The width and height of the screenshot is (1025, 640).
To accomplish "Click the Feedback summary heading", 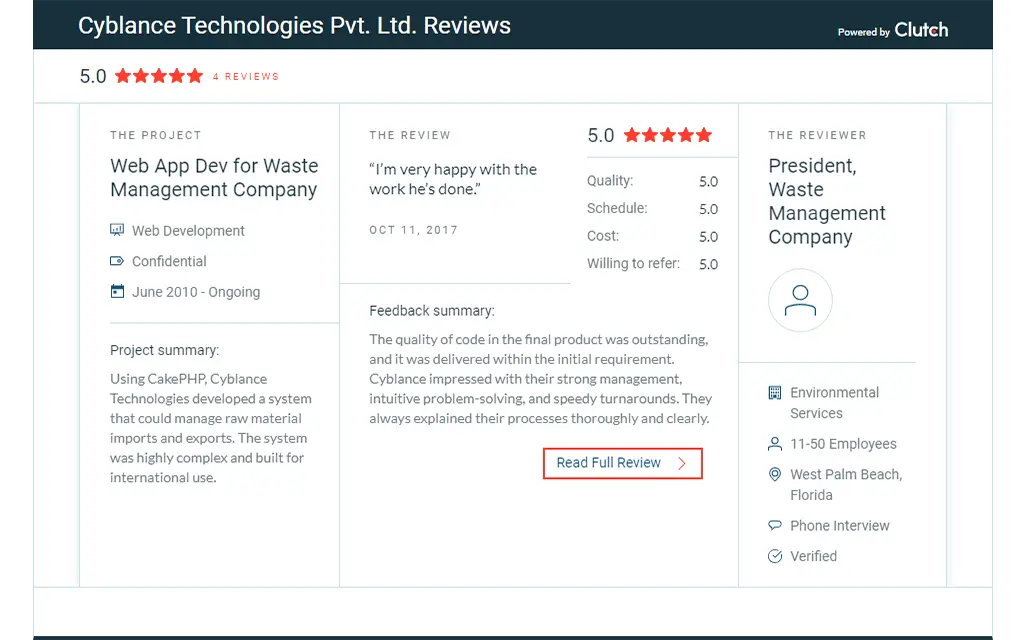I will point(431,311).
